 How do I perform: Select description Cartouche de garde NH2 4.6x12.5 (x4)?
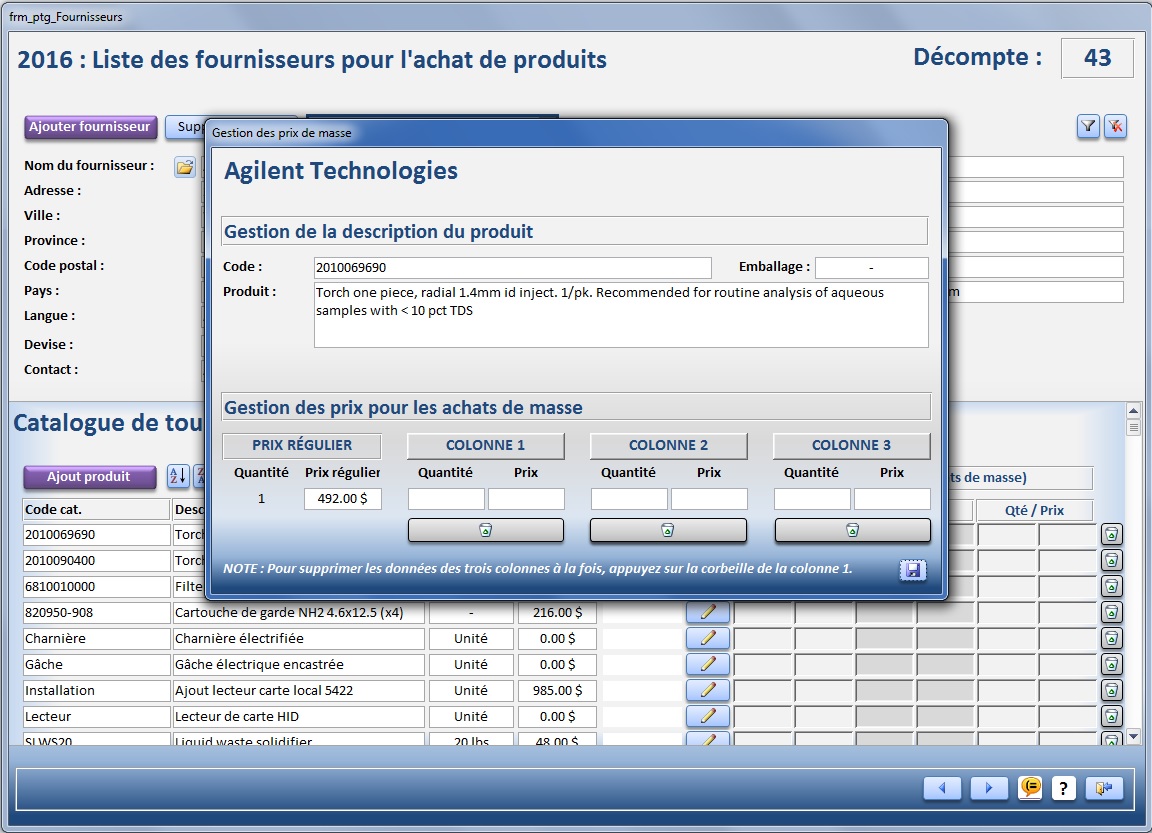[298, 613]
